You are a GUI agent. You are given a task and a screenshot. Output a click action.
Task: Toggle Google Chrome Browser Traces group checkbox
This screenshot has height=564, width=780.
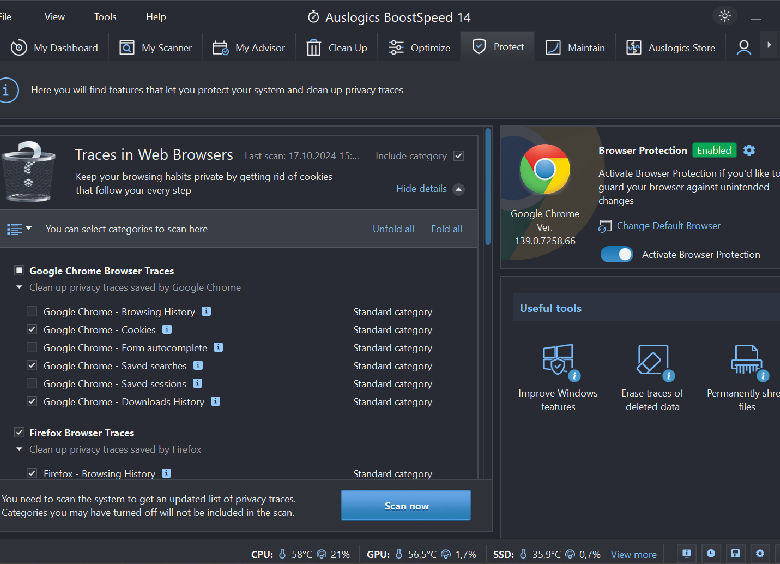point(19,271)
